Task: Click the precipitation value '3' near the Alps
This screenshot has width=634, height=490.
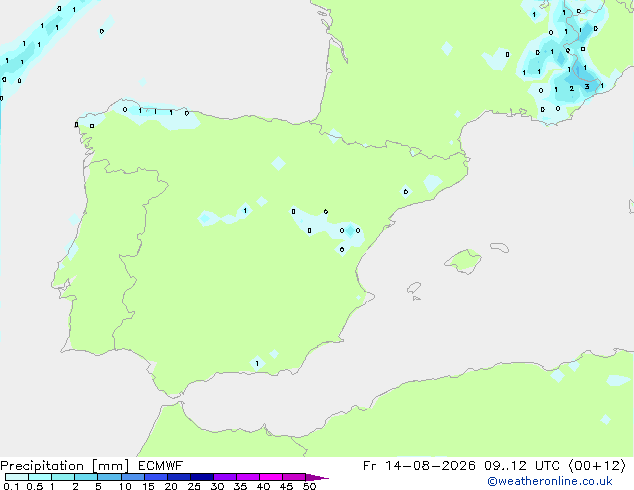Action: tap(587, 87)
